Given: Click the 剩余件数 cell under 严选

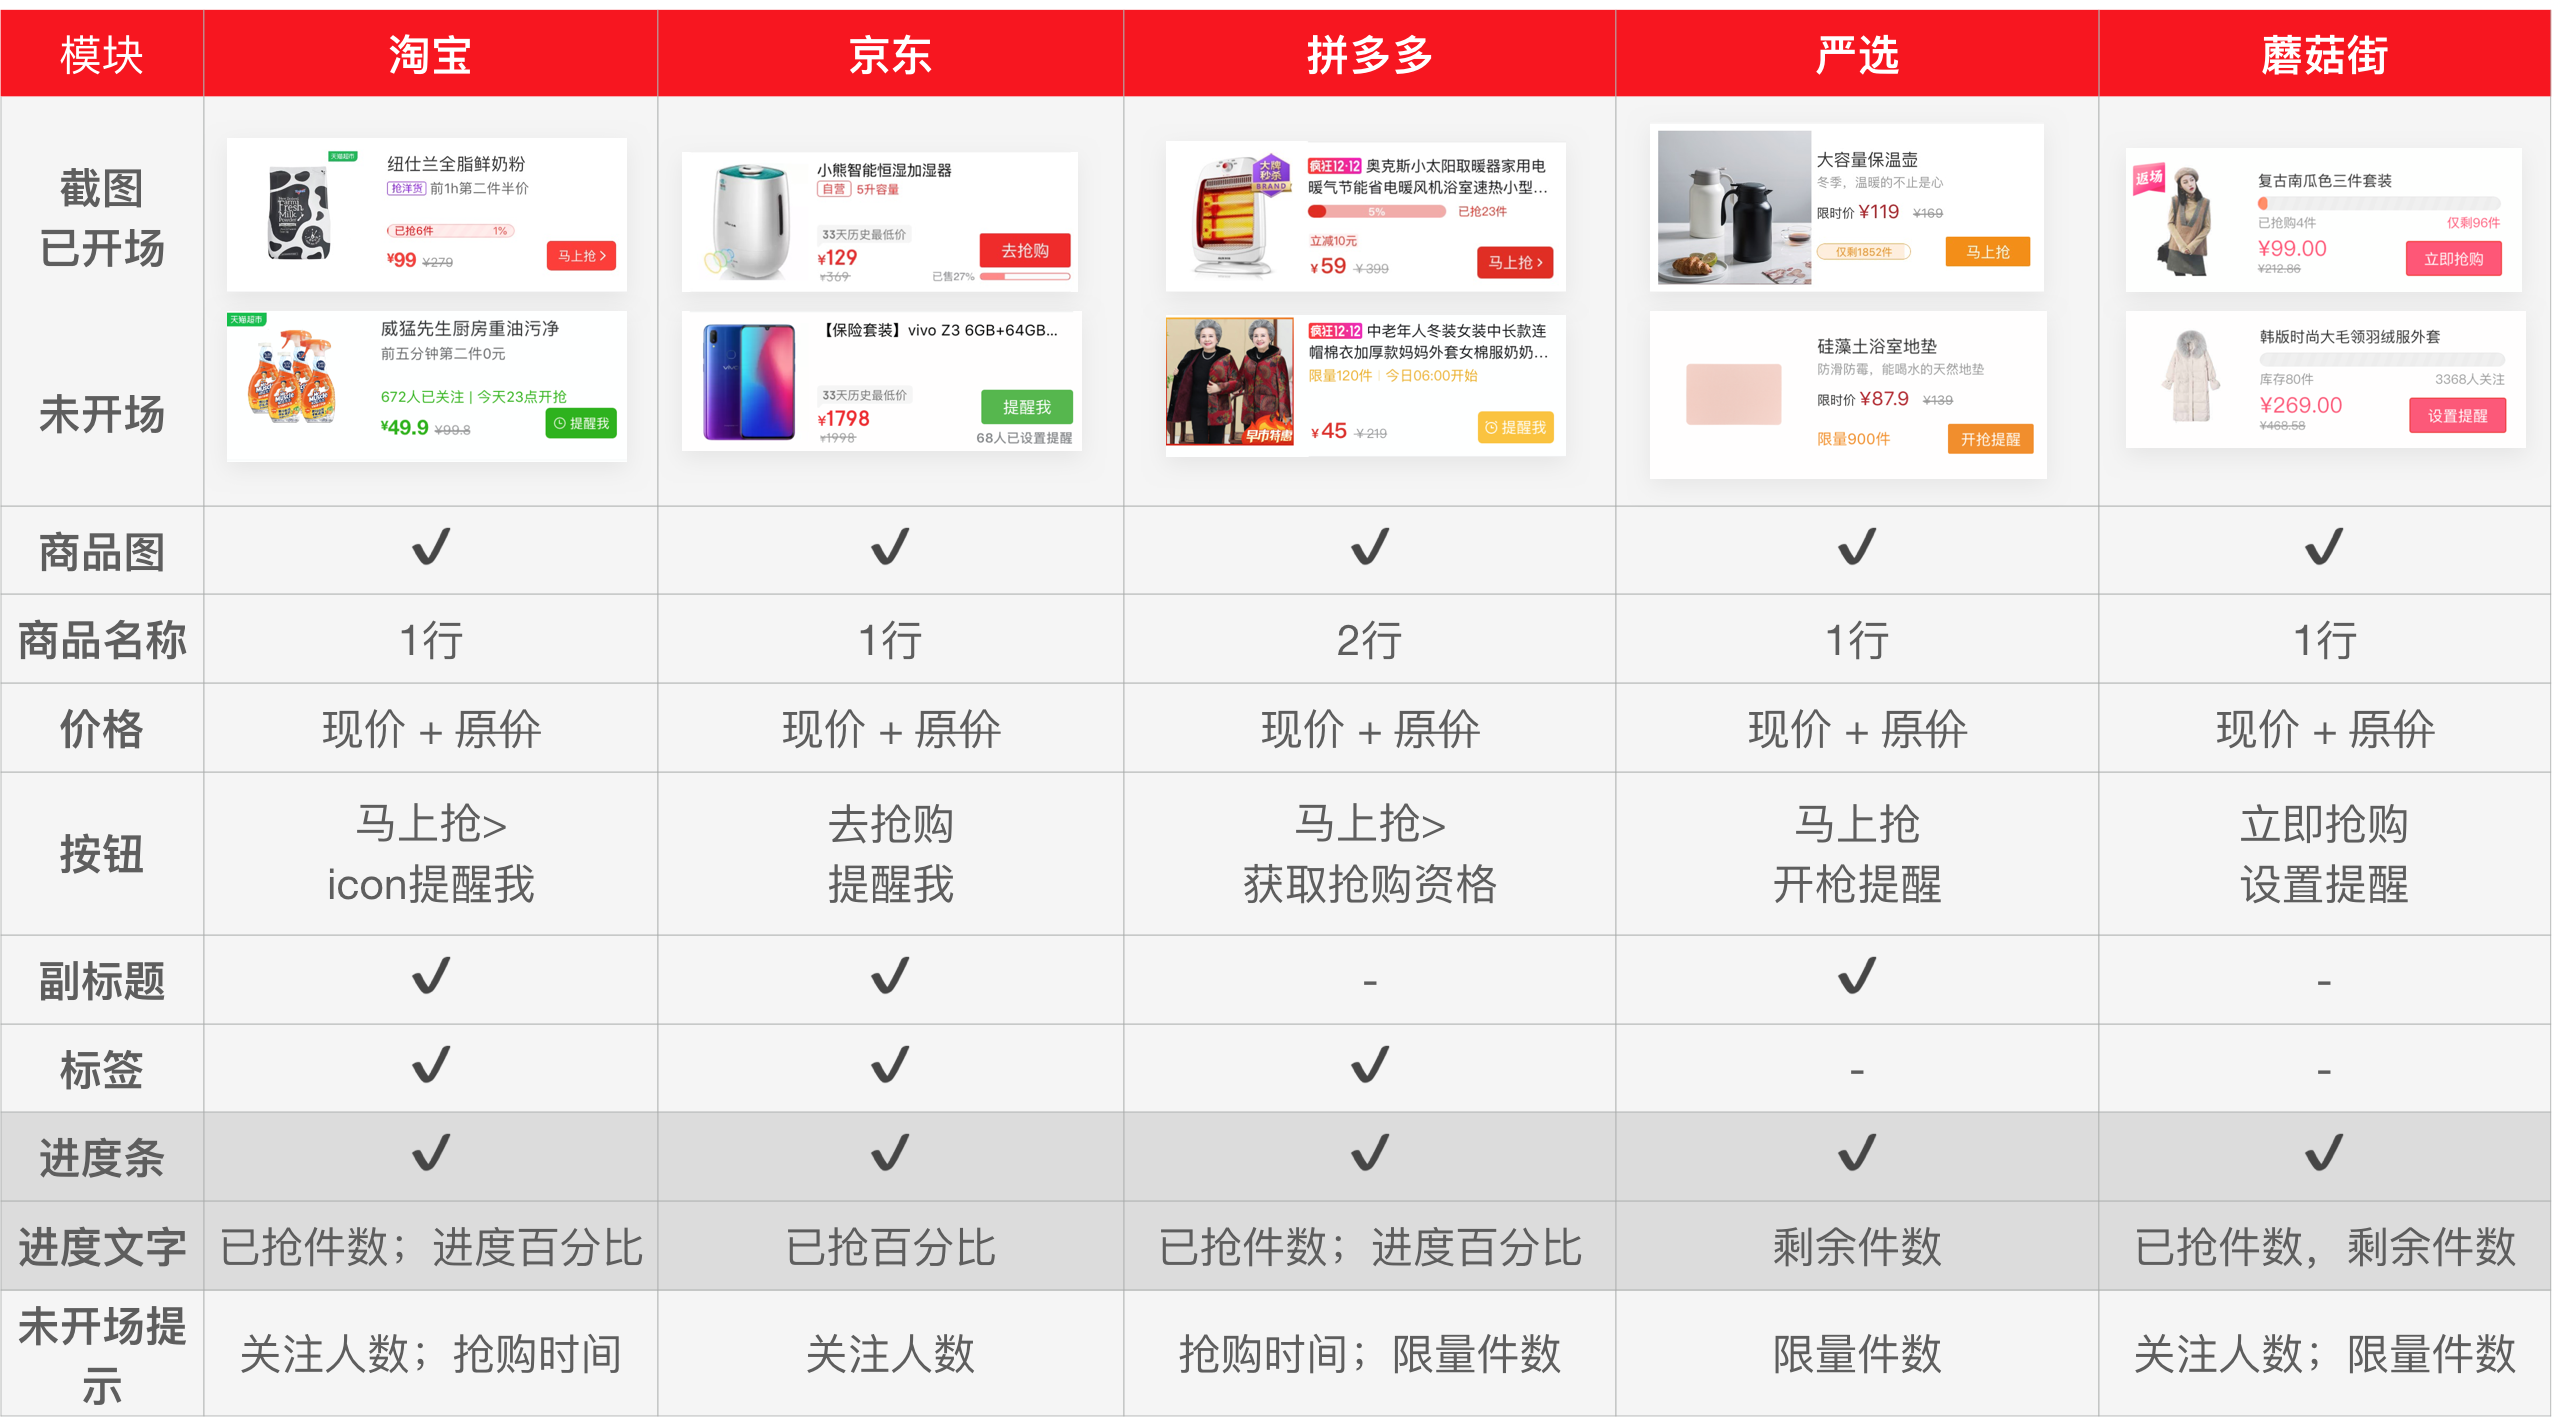Looking at the screenshot, I should click(x=1857, y=1247).
